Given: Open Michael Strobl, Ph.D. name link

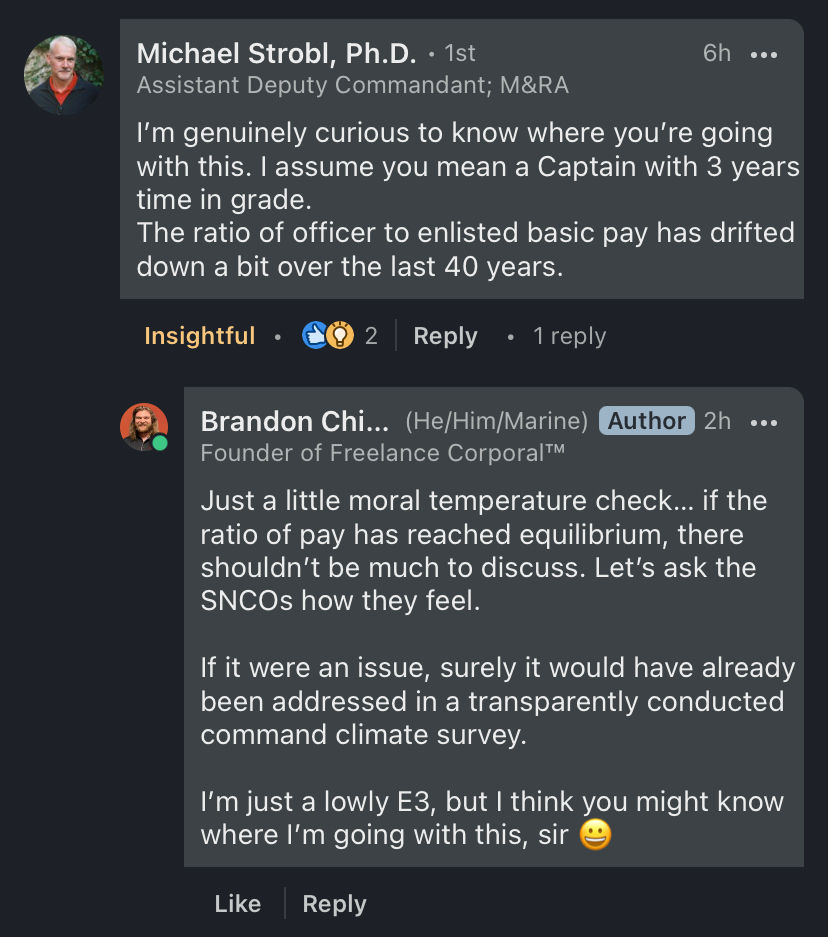Looking at the screenshot, I should tap(276, 53).
